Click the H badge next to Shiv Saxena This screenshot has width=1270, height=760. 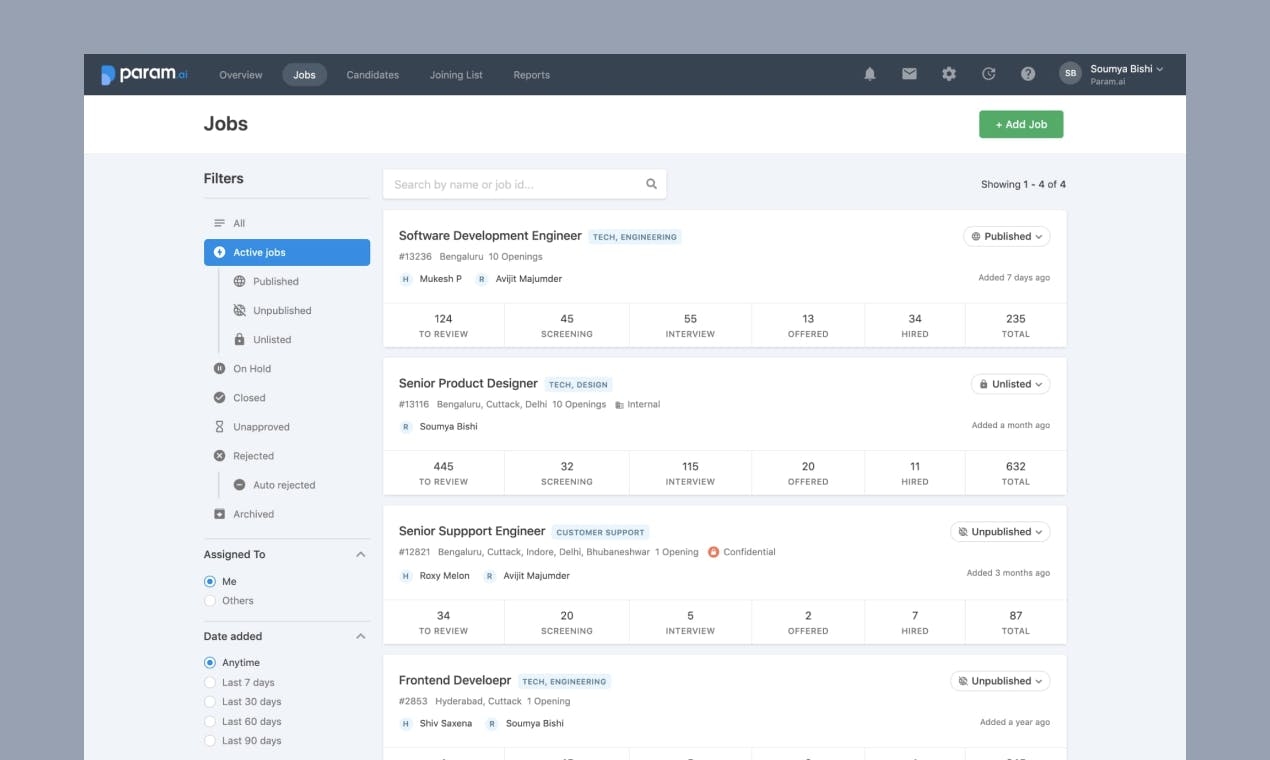click(405, 724)
